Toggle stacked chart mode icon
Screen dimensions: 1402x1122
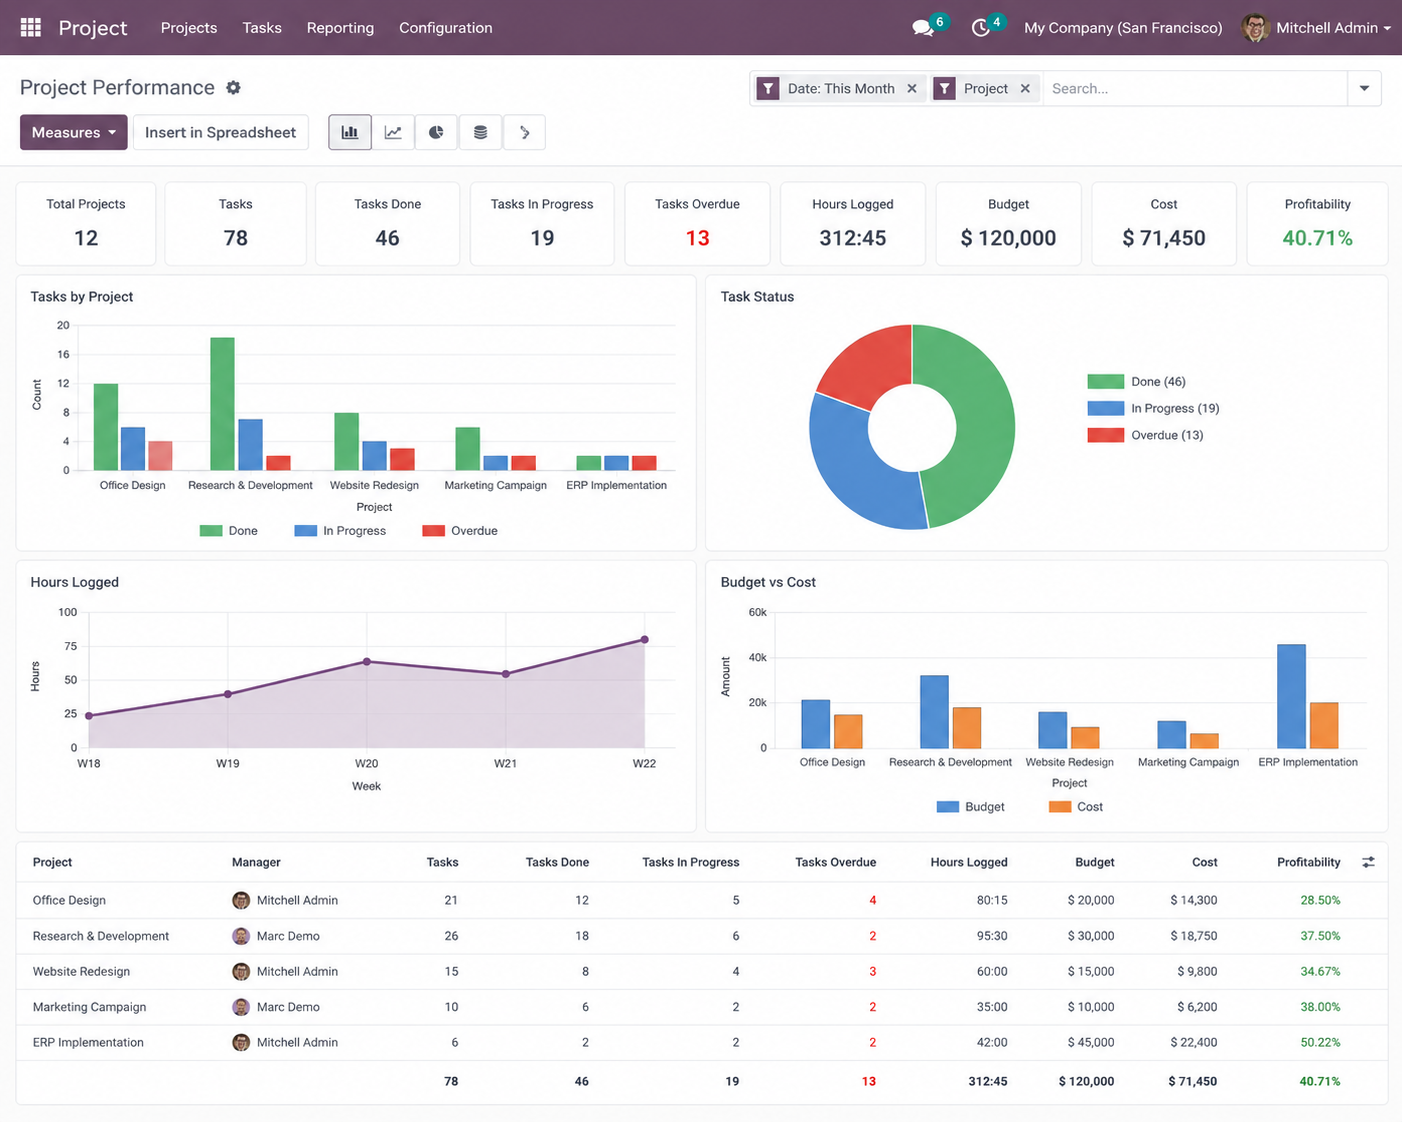480,132
